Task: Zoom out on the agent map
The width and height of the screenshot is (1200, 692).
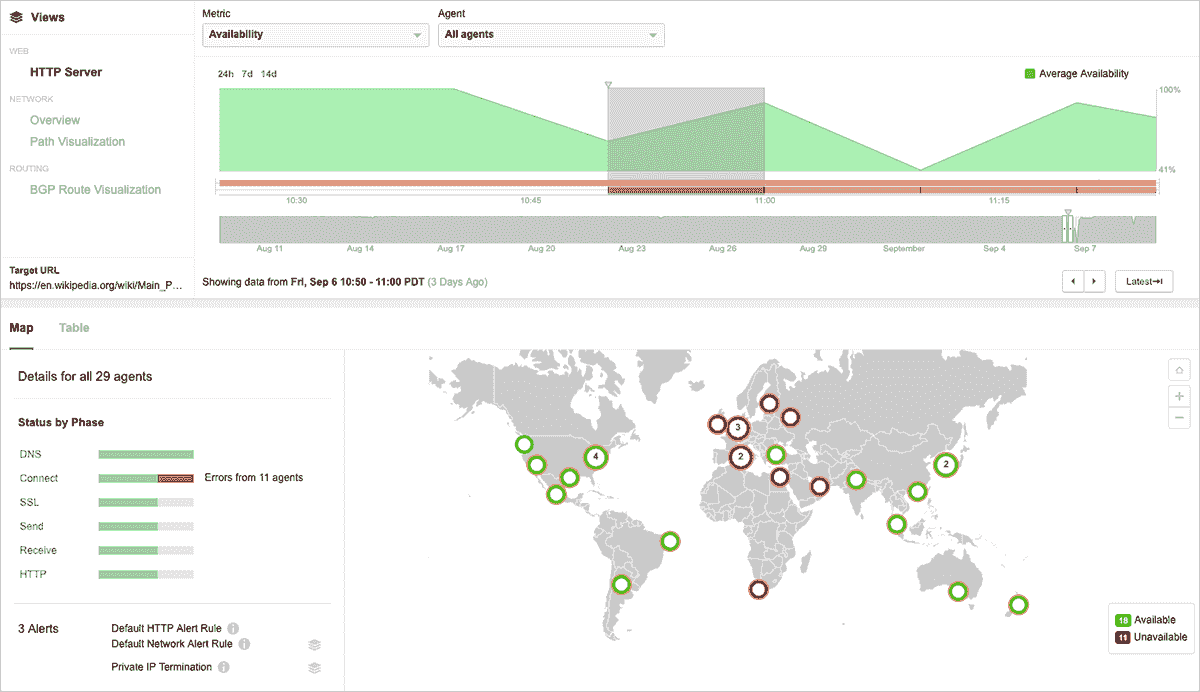Action: (1180, 417)
